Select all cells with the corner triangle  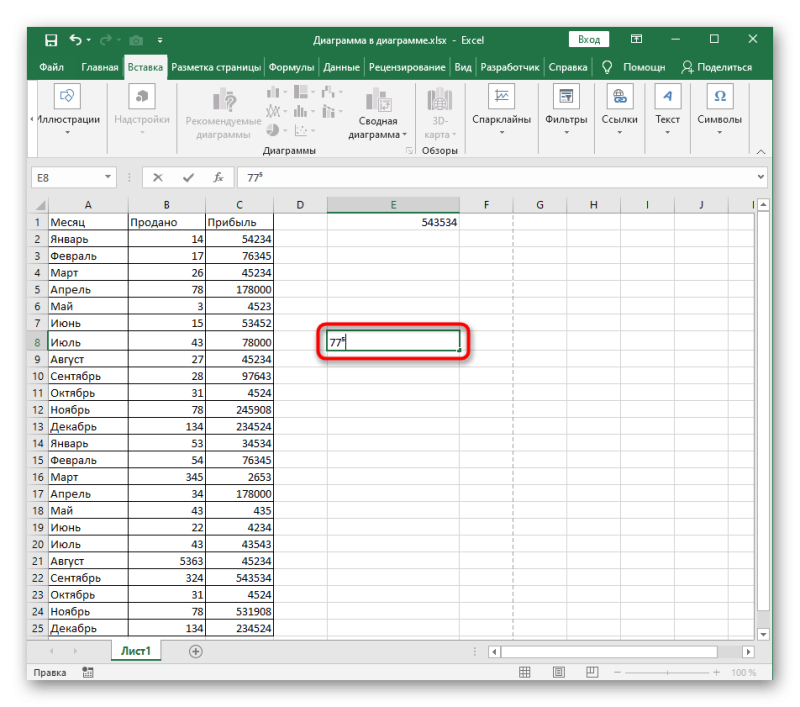[40, 205]
